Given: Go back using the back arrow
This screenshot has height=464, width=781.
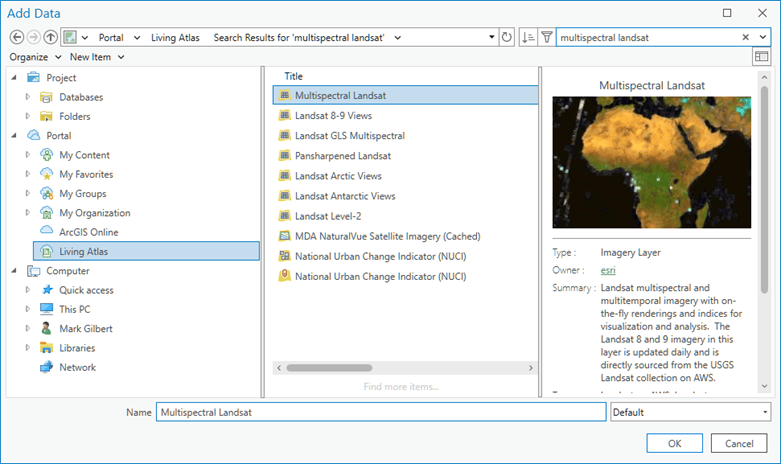Looking at the screenshot, I should coord(16,37).
